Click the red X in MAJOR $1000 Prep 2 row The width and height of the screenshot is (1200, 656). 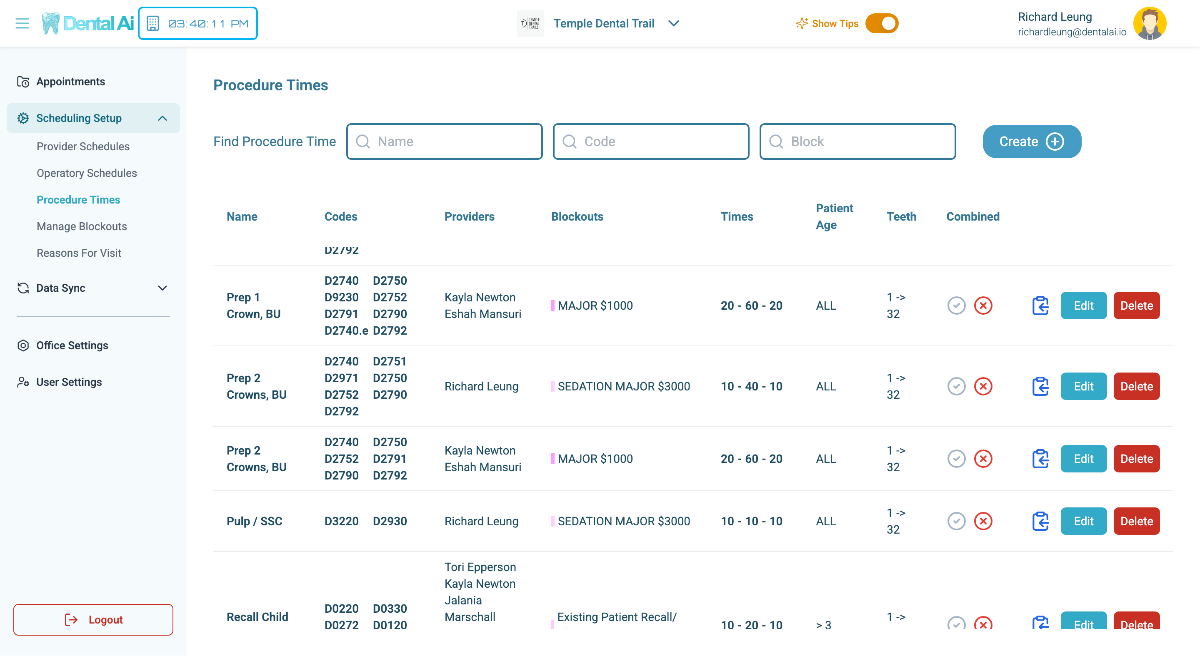pyautogui.click(x=983, y=459)
